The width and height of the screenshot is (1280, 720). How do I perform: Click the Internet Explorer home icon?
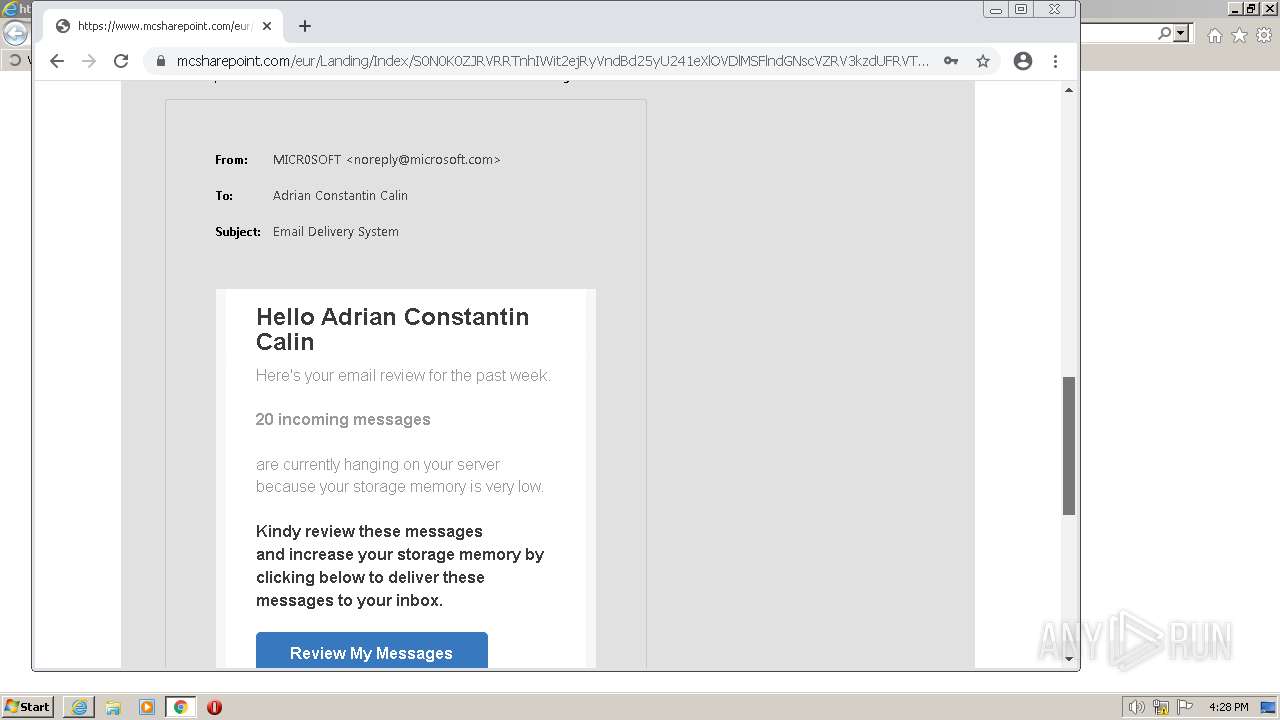click(1214, 35)
